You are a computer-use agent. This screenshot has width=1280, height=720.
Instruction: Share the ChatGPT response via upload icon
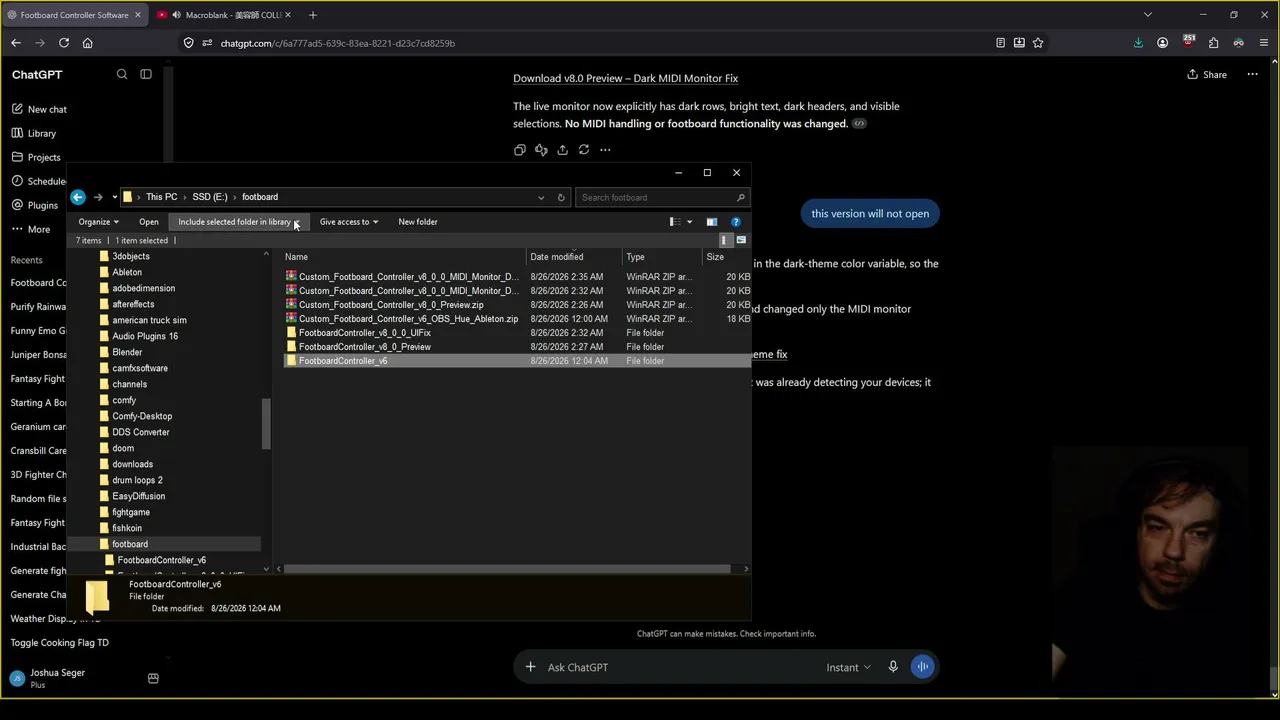coord(563,150)
